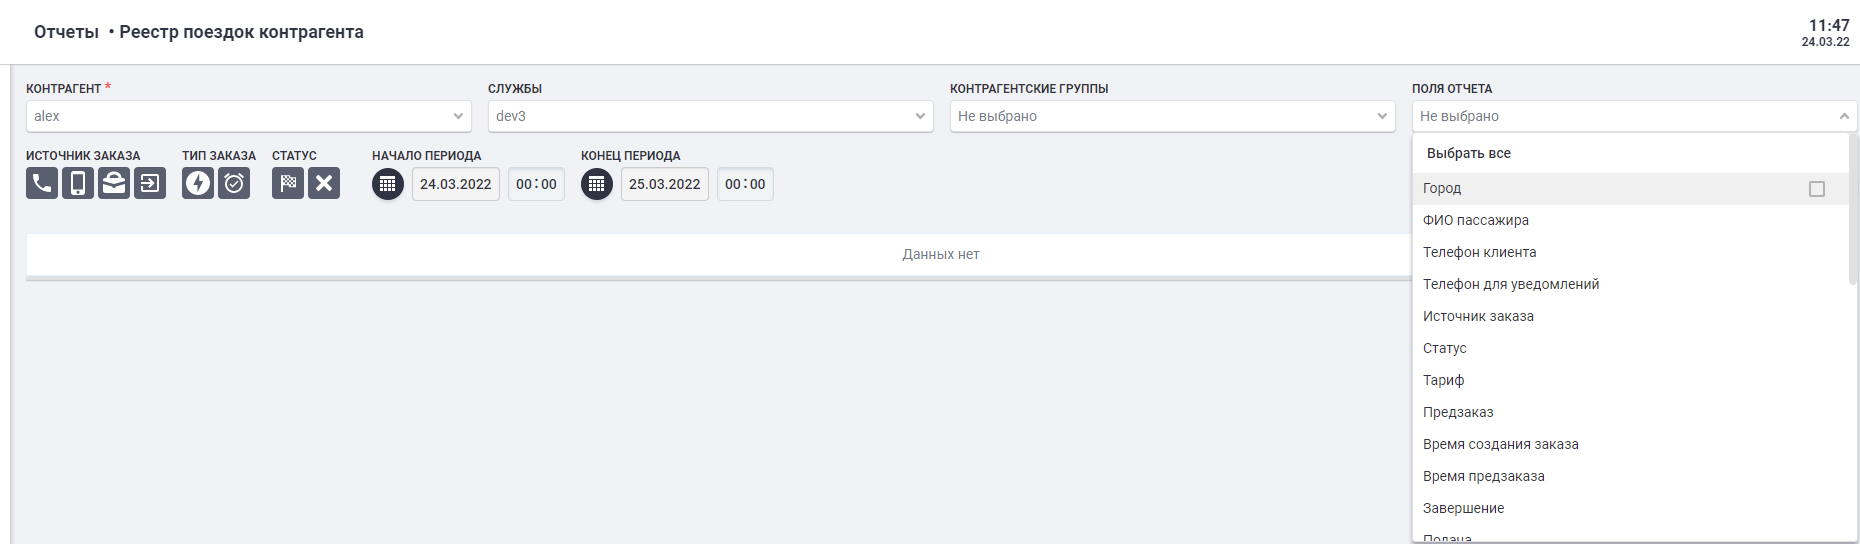Toggle the arrow-in-box order source filter

pyautogui.click(x=150, y=183)
